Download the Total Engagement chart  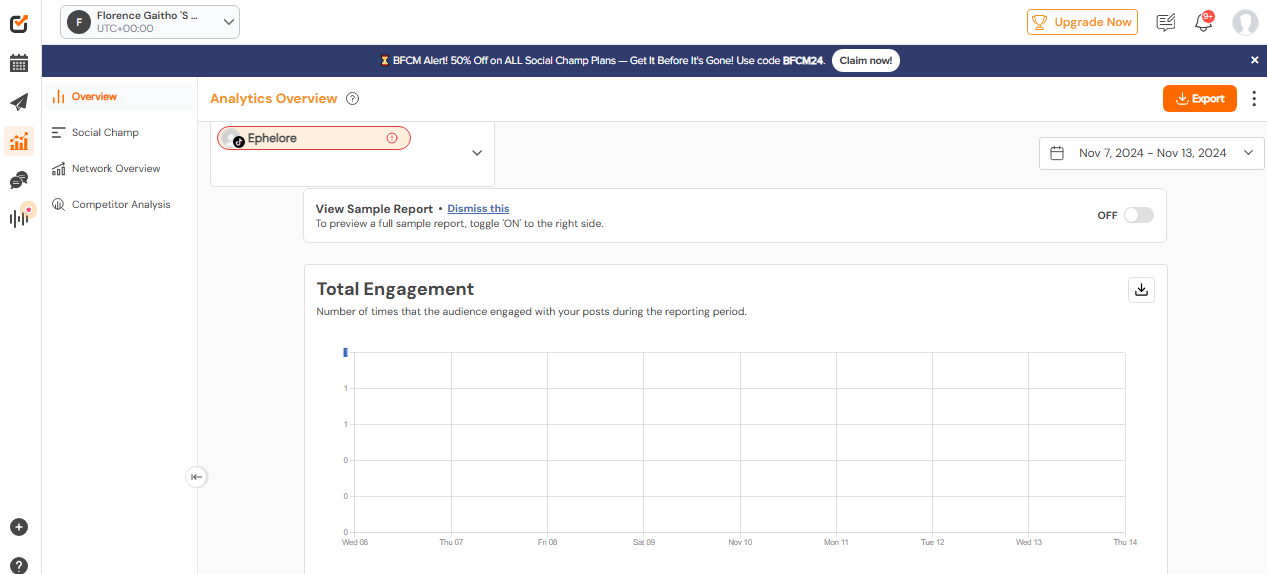tap(1141, 290)
